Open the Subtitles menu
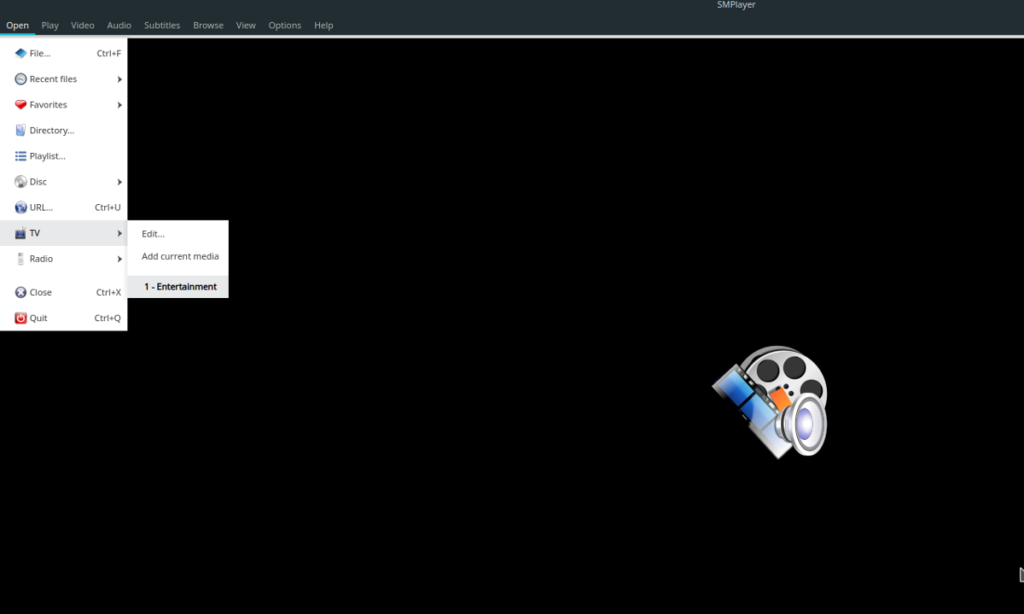This screenshot has height=614, width=1024. (161, 25)
